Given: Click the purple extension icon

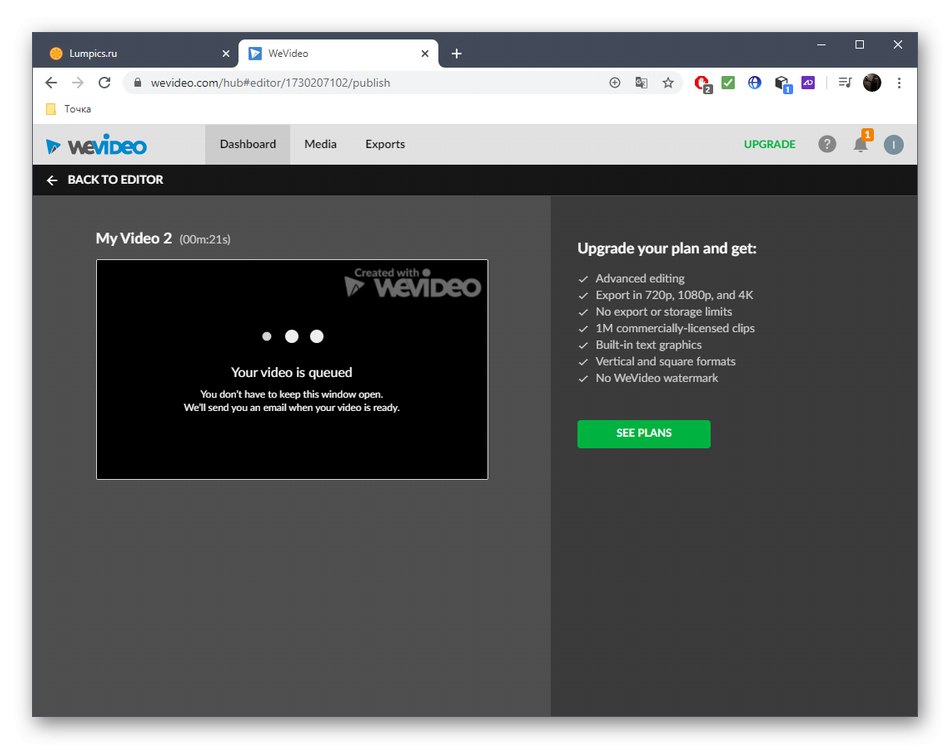Looking at the screenshot, I should click(x=808, y=82).
